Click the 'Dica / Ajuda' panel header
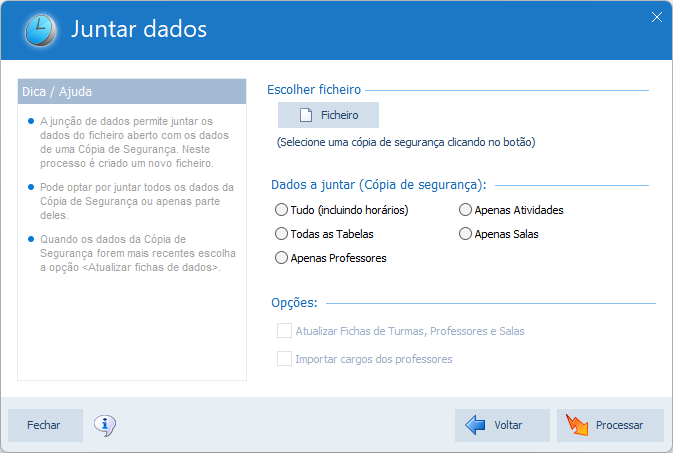 (132, 92)
